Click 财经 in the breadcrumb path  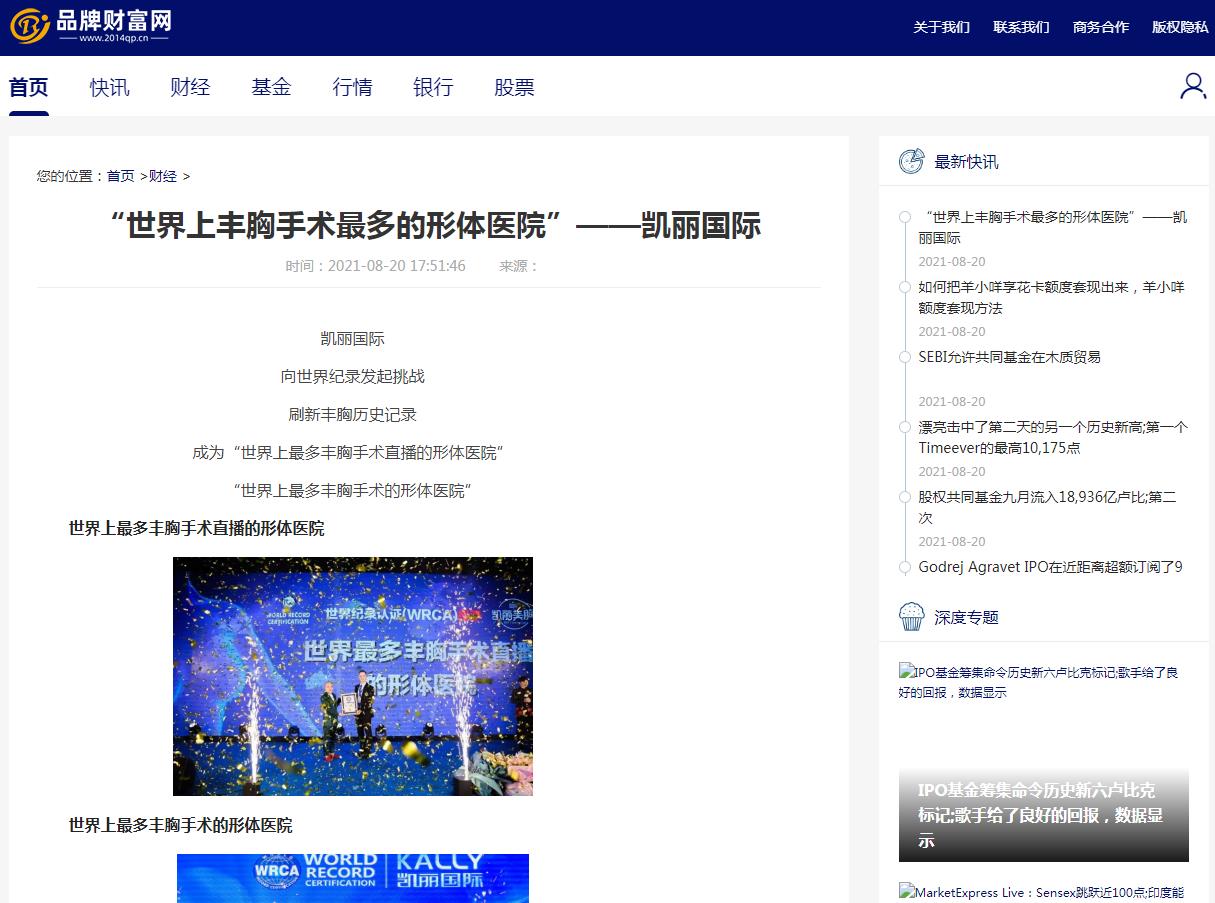point(163,176)
